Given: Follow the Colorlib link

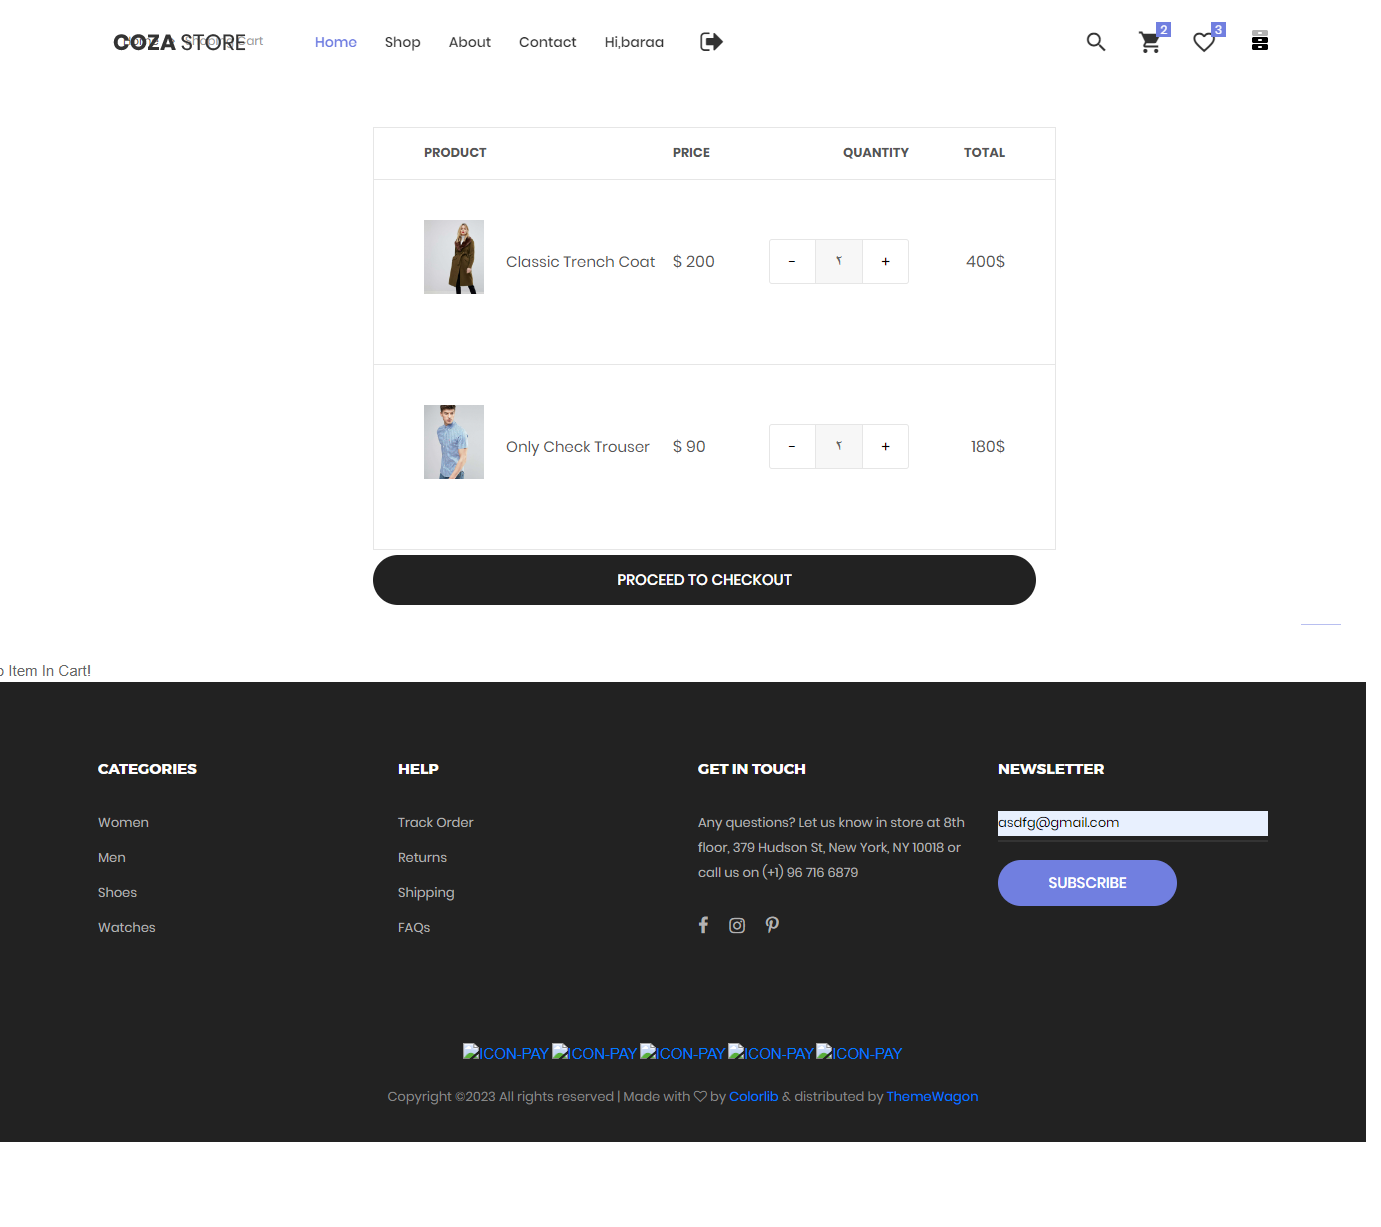Looking at the screenshot, I should click(754, 1097).
